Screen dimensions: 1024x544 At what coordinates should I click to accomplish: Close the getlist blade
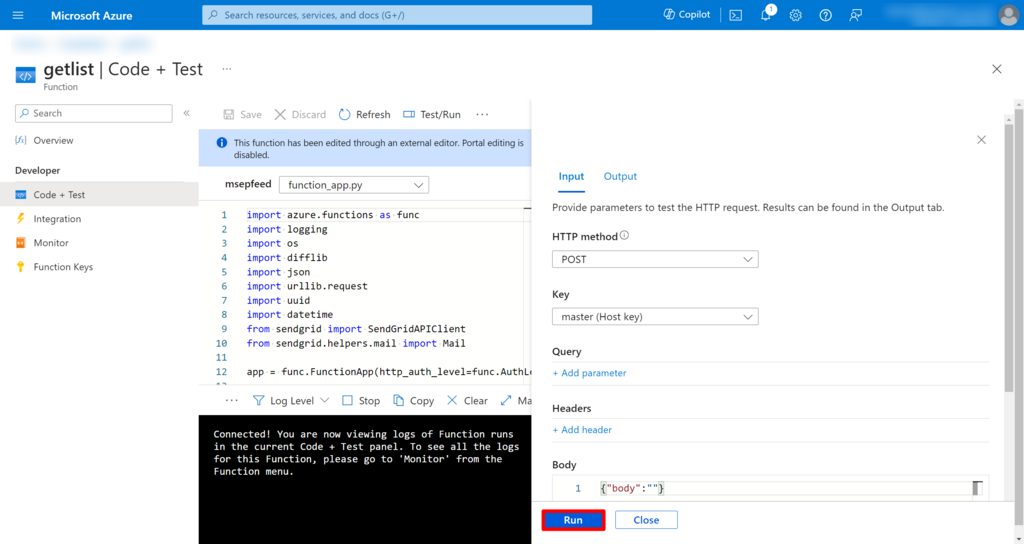tap(997, 69)
